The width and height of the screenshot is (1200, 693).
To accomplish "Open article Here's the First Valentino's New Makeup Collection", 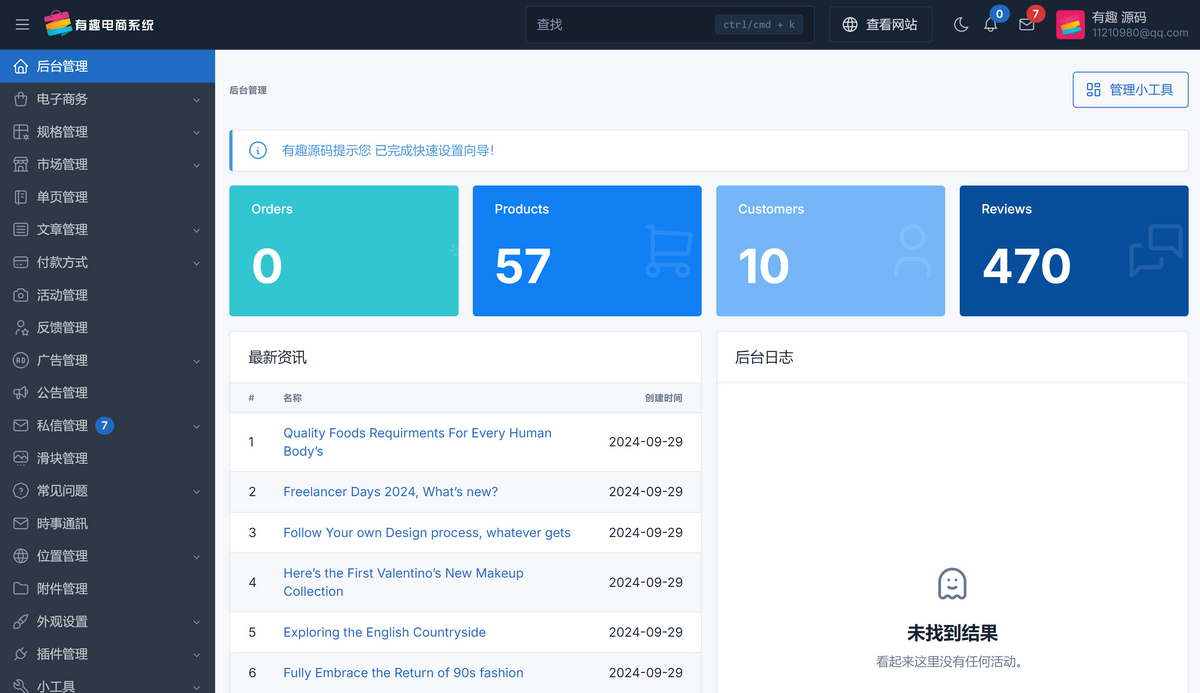I will point(403,582).
